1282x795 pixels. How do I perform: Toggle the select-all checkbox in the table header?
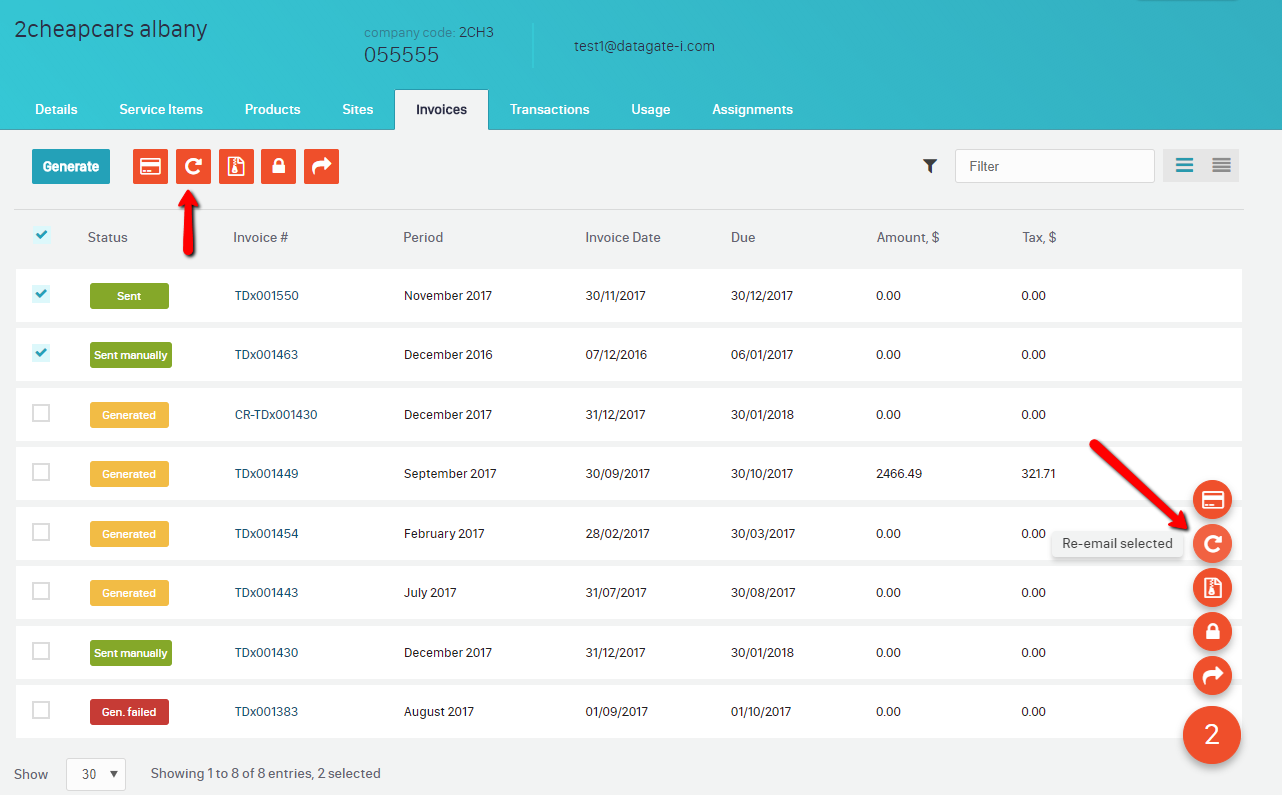coord(41,236)
